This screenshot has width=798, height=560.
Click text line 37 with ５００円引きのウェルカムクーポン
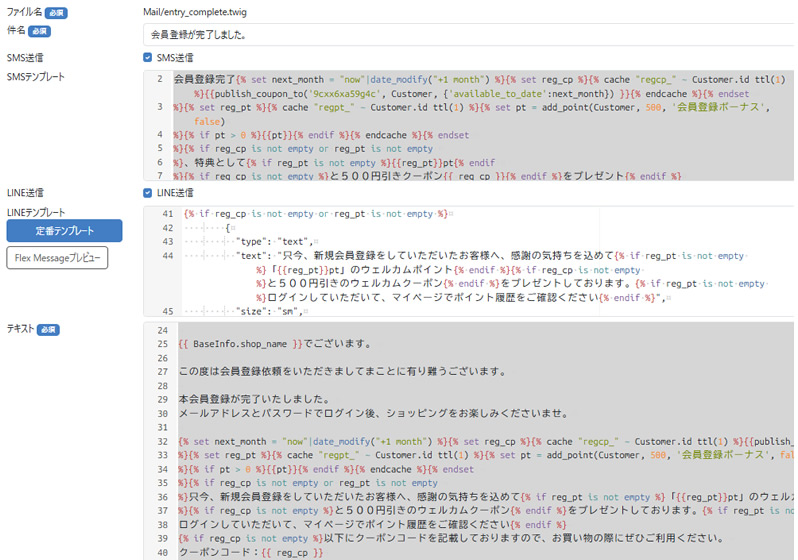point(486,510)
